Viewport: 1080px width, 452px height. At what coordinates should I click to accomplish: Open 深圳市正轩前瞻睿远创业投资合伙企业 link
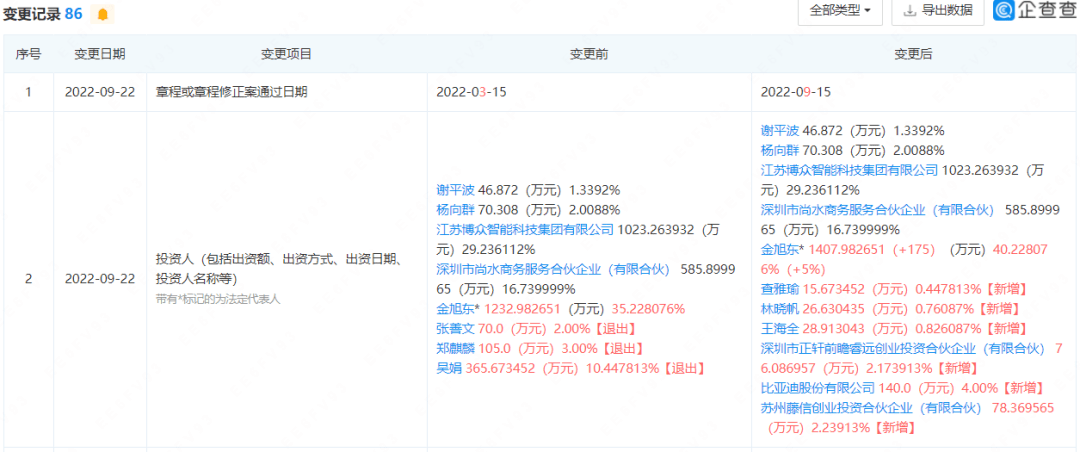click(x=902, y=349)
